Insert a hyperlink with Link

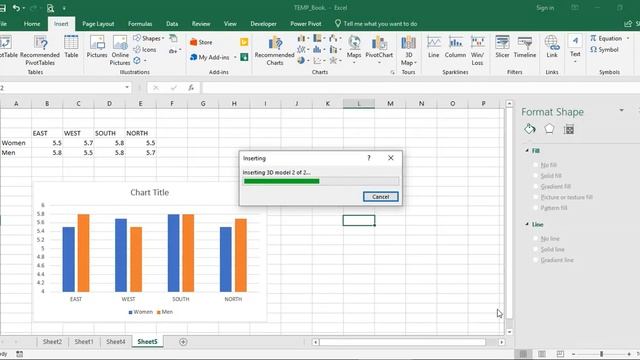click(x=551, y=47)
